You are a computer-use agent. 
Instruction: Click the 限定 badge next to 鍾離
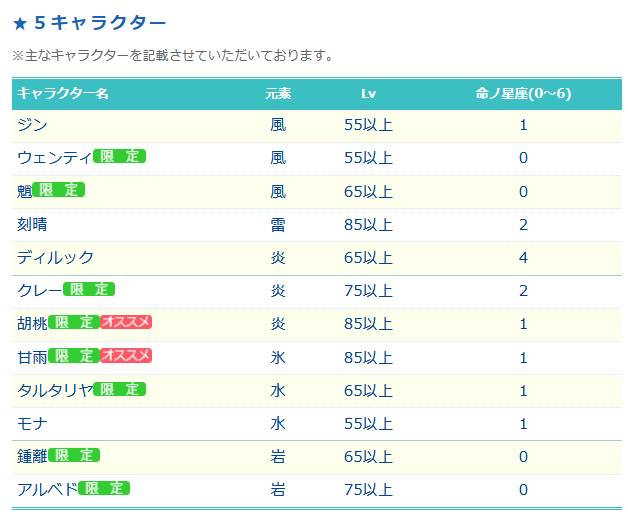coord(74,455)
